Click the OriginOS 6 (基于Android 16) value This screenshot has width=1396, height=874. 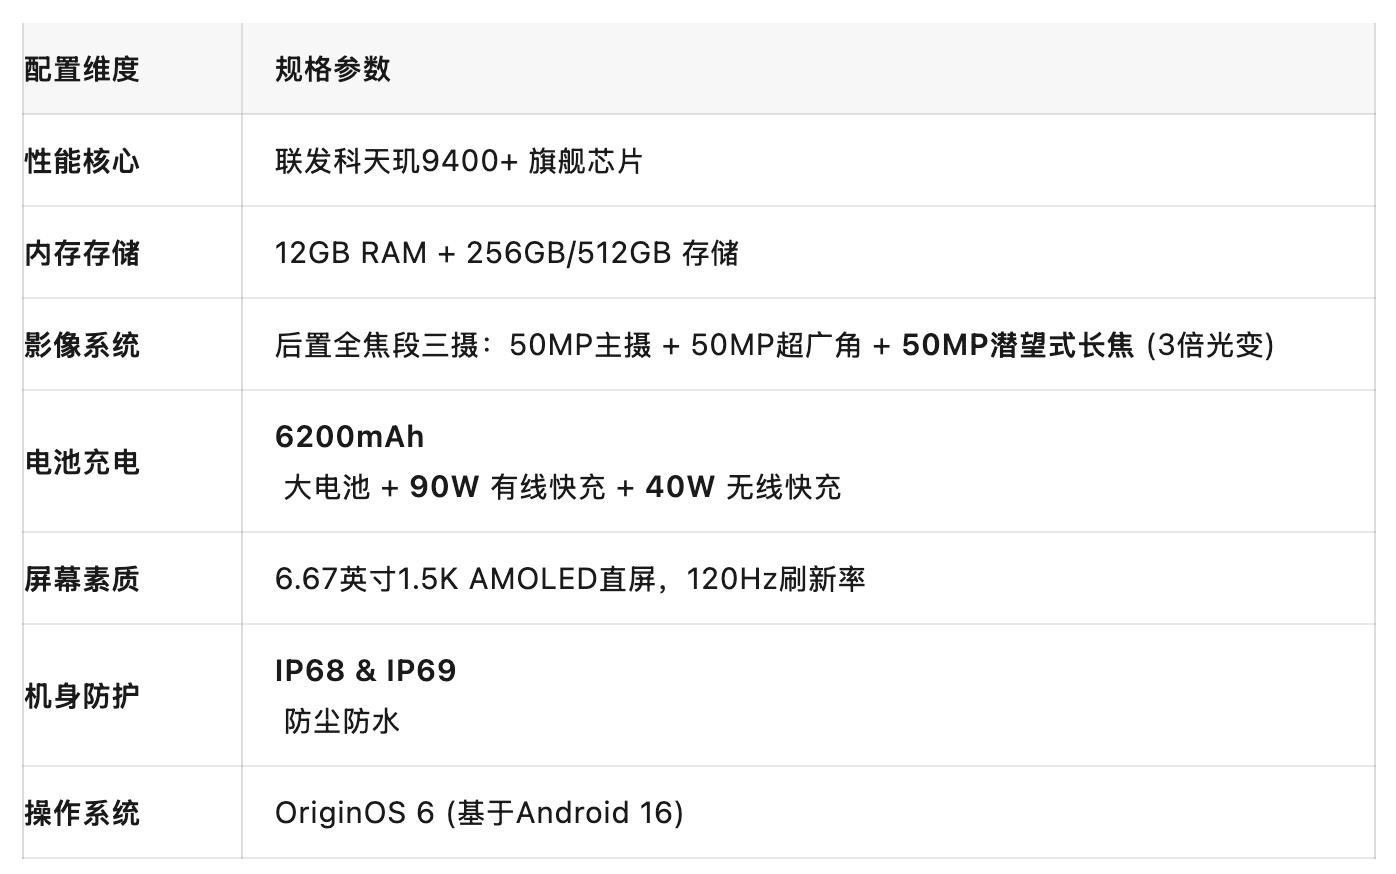click(479, 813)
